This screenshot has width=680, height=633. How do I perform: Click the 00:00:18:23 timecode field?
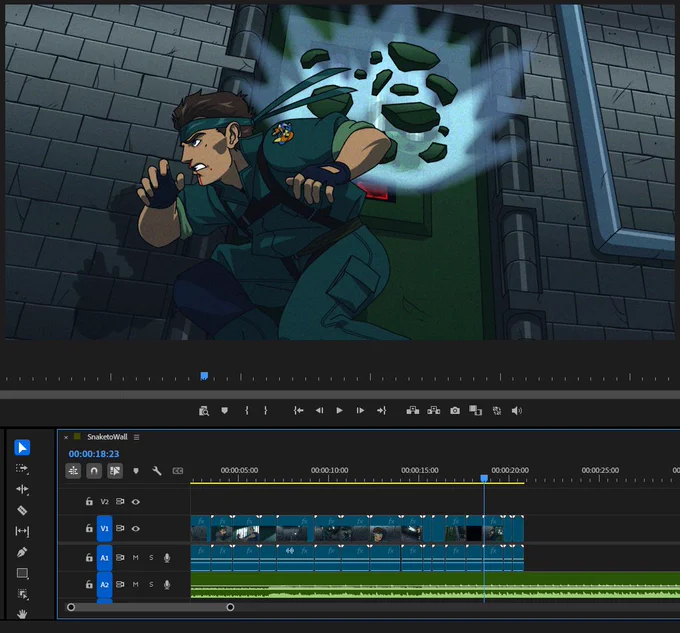click(x=94, y=454)
